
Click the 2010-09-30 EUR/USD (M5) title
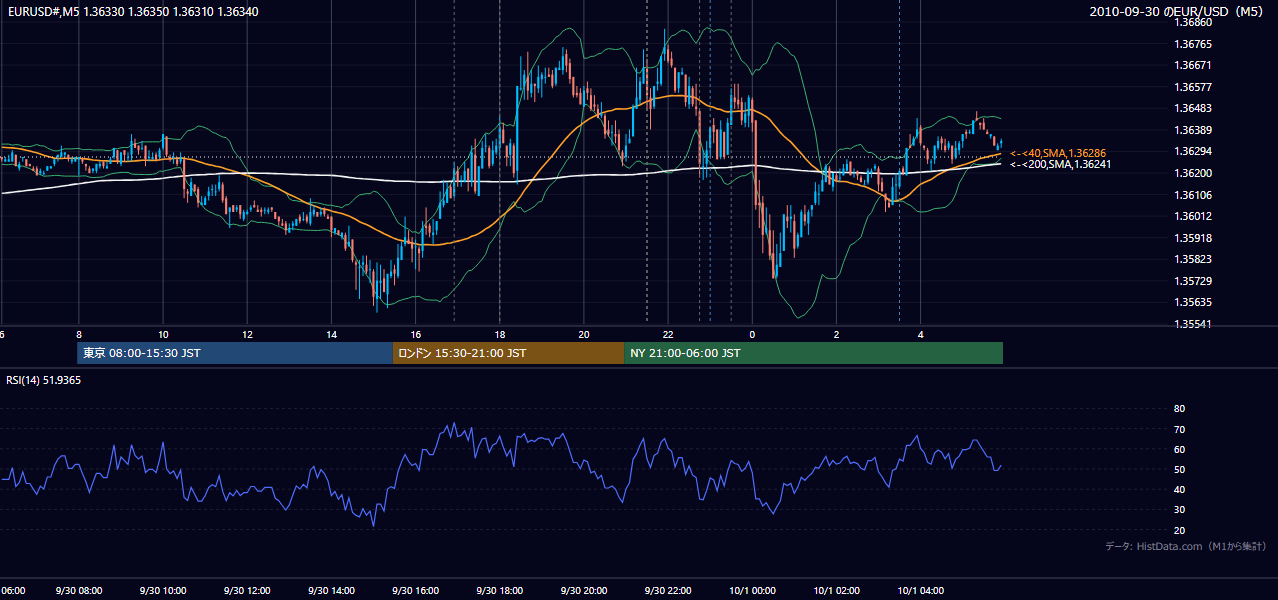[x=1178, y=11]
